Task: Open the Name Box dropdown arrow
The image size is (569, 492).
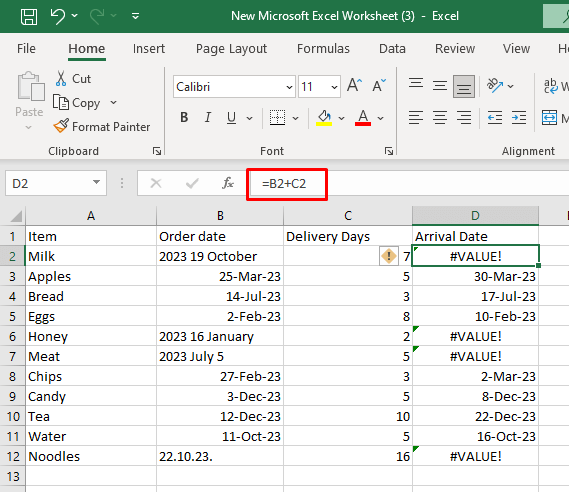Action: 96,183
